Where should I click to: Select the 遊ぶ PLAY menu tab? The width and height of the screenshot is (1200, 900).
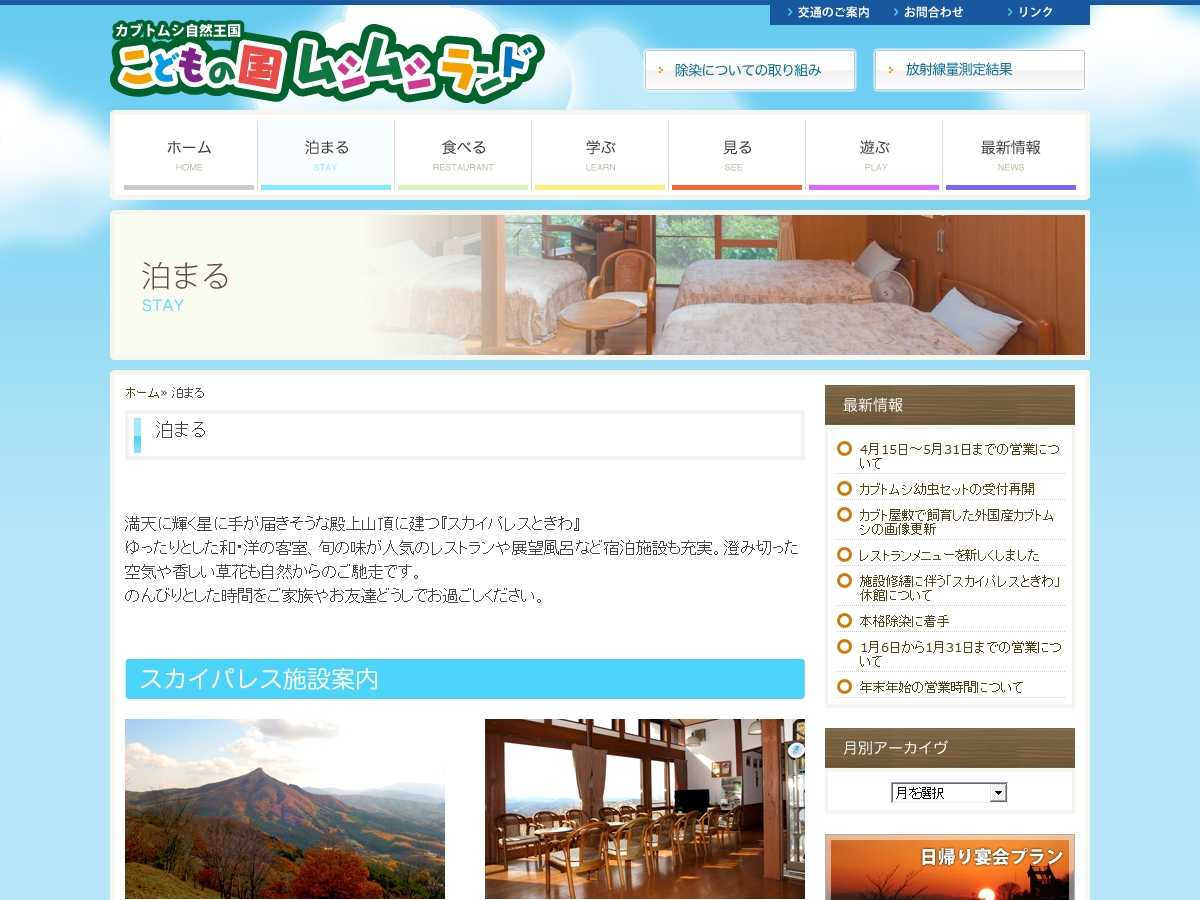(x=874, y=155)
